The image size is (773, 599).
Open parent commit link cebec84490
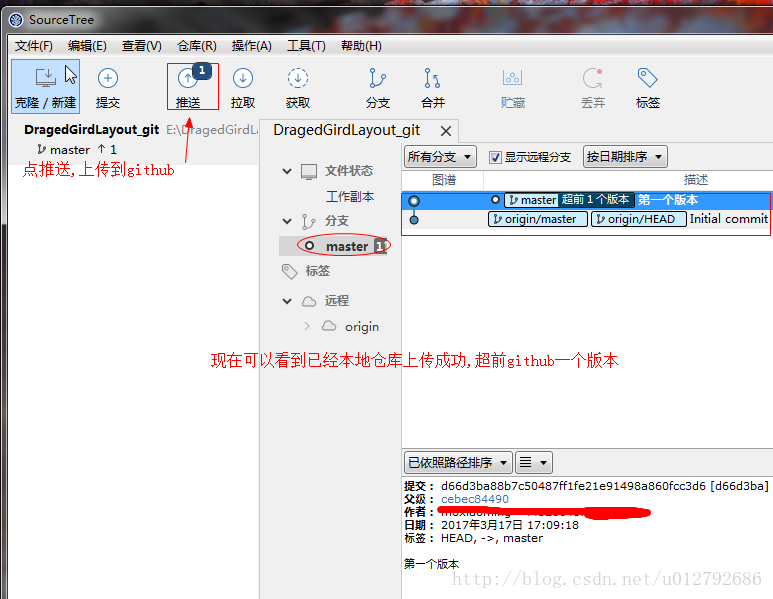pyautogui.click(x=474, y=499)
